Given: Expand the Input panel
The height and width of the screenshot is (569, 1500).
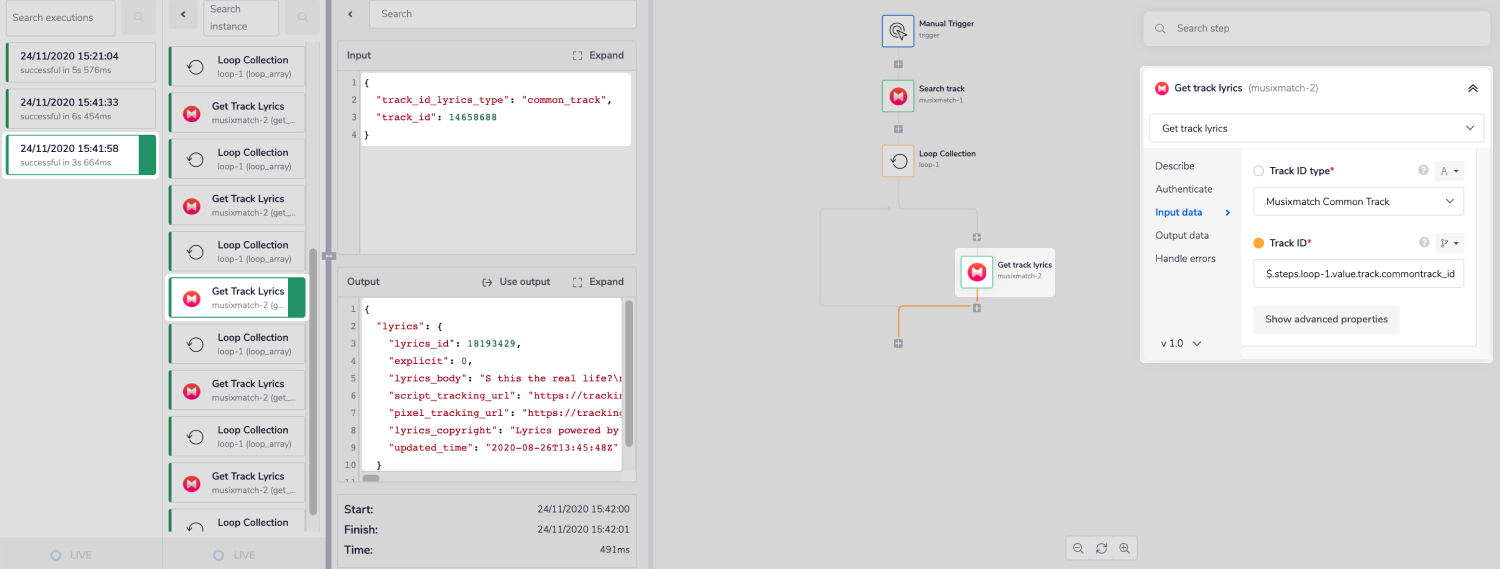Looking at the screenshot, I should pos(598,56).
